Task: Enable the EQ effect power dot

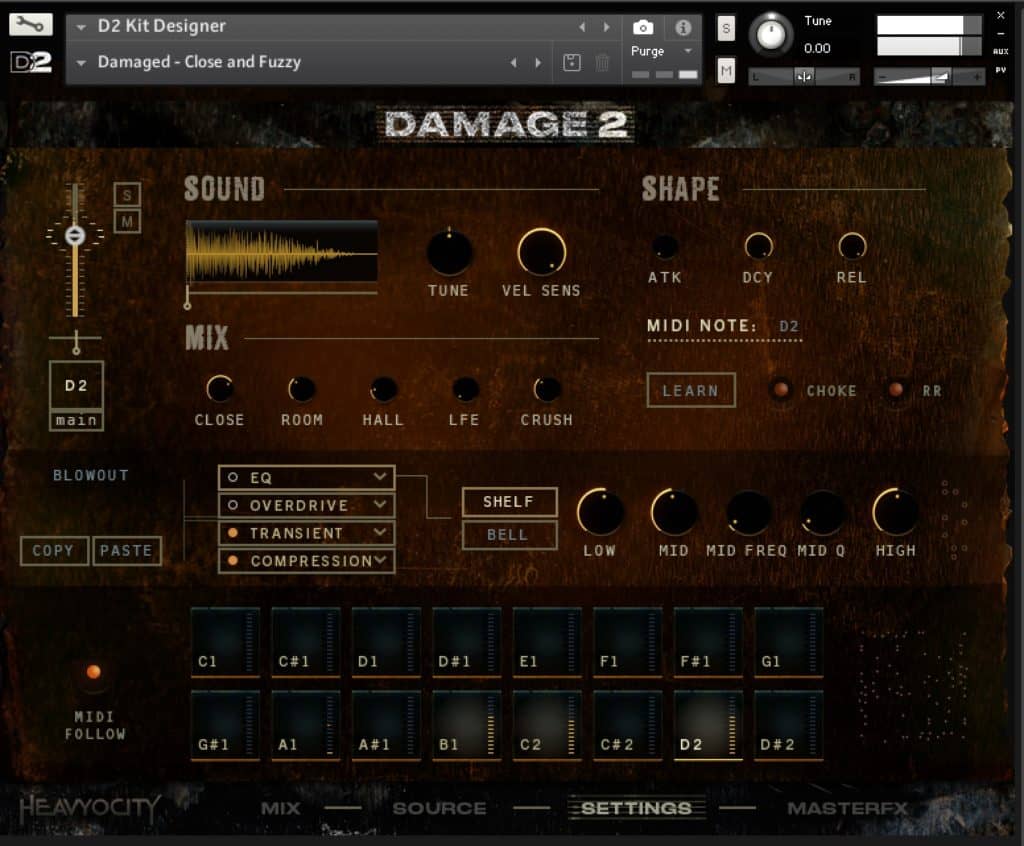Action: tap(232, 478)
